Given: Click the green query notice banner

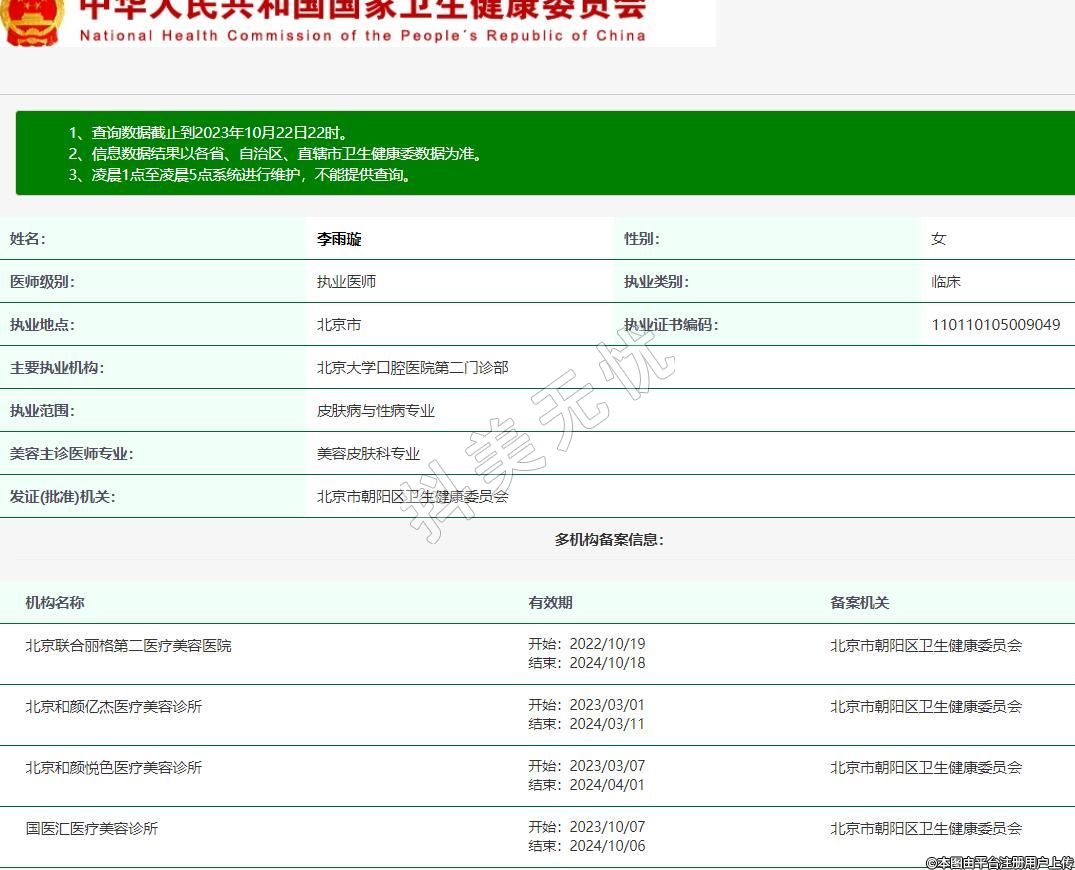Looking at the screenshot, I should 545,153.
